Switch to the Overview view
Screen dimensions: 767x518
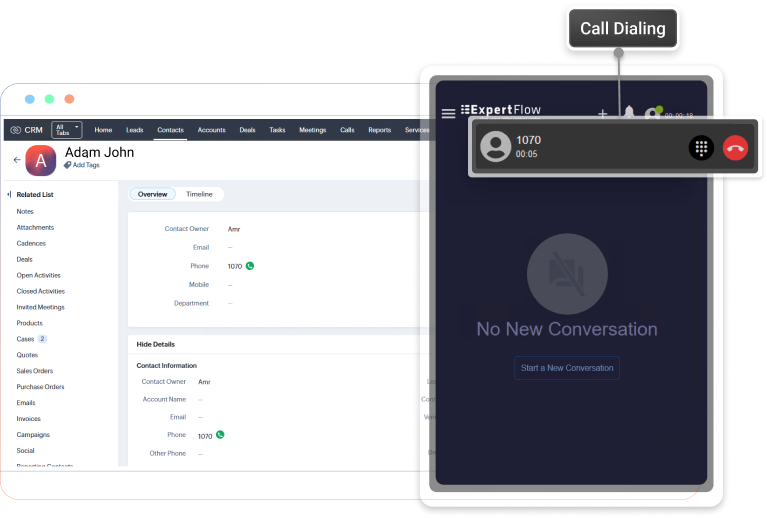click(x=152, y=194)
